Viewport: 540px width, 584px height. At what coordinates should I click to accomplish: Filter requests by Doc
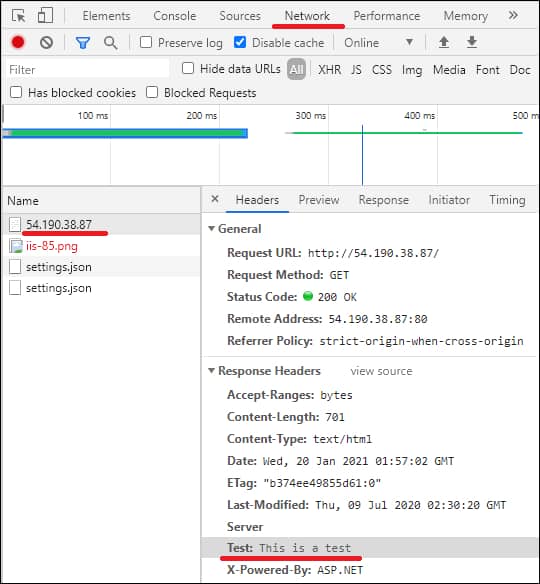pyautogui.click(x=520, y=70)
